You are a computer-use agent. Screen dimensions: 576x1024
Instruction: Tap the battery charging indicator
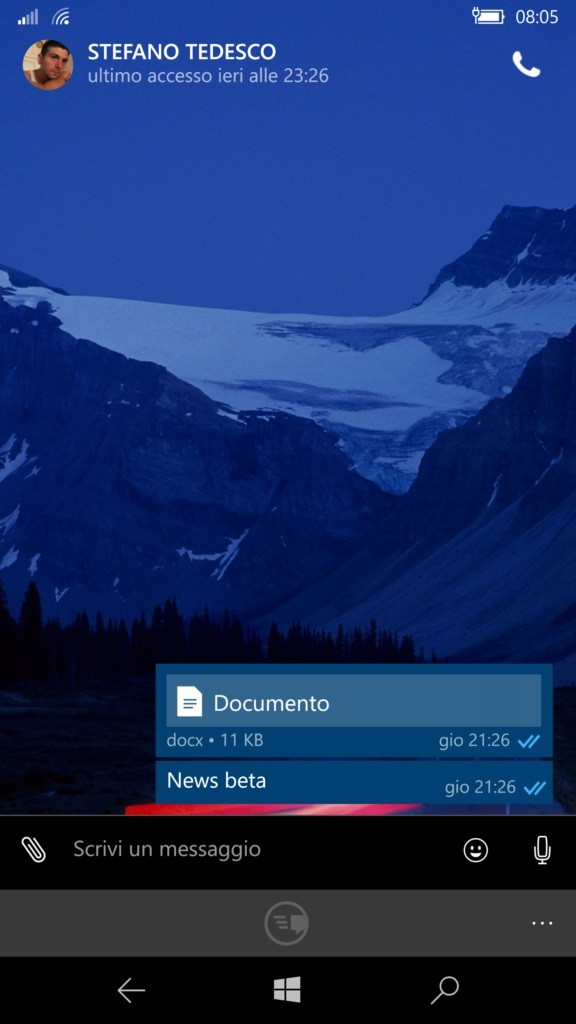tap(488, 16)
